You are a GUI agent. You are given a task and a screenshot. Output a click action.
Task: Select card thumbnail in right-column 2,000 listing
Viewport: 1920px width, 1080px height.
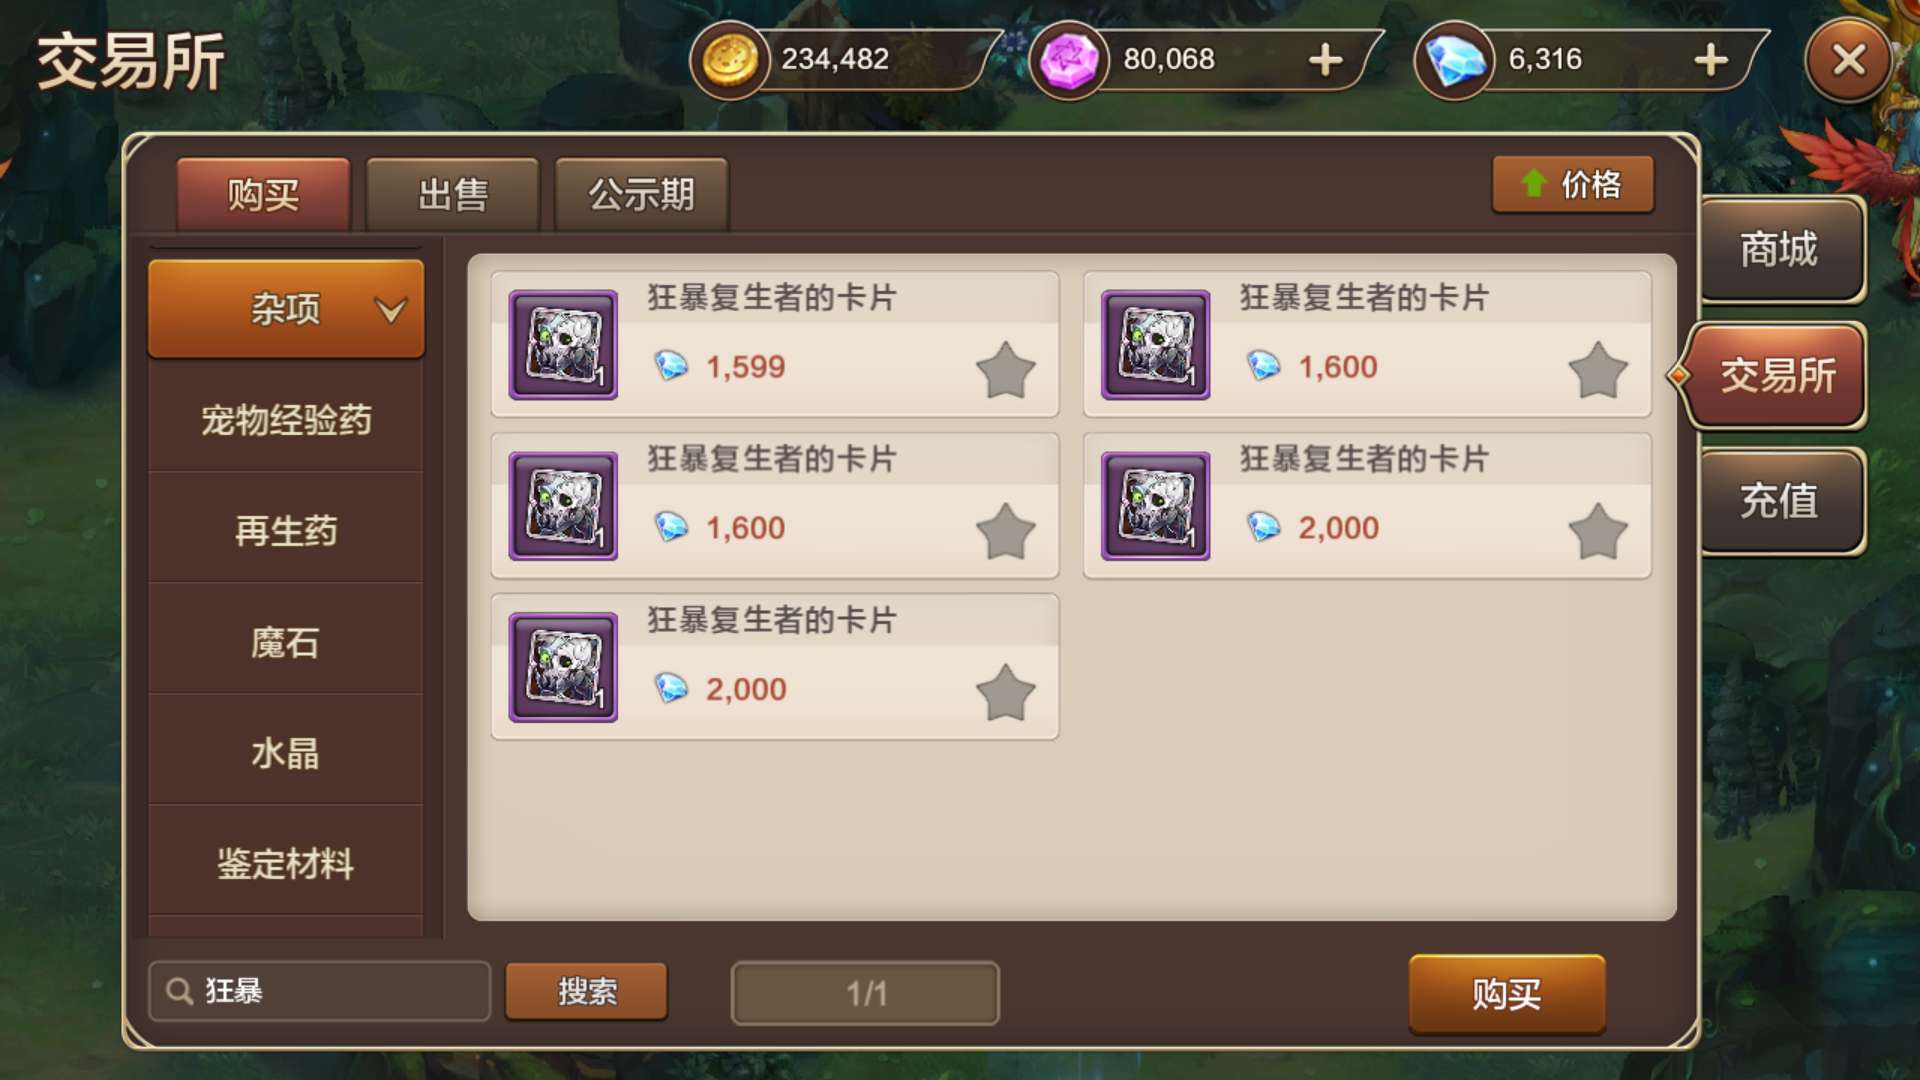pos(1155,506)
